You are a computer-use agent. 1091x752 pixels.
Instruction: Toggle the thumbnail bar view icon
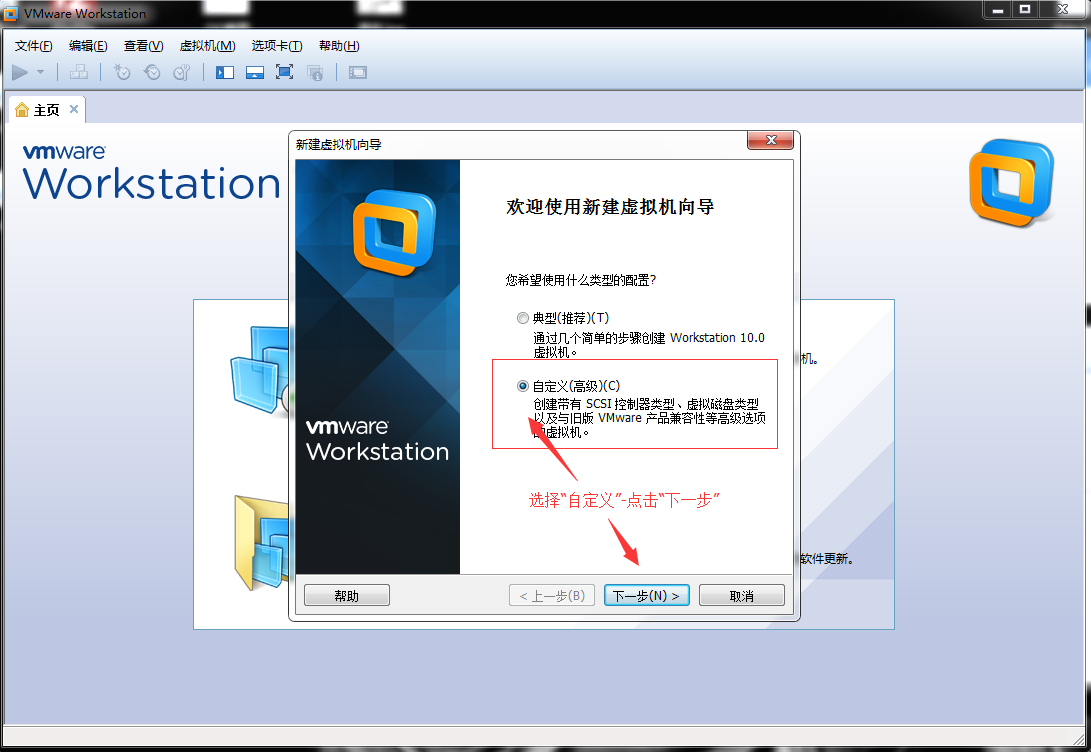[x=255, y=72]
